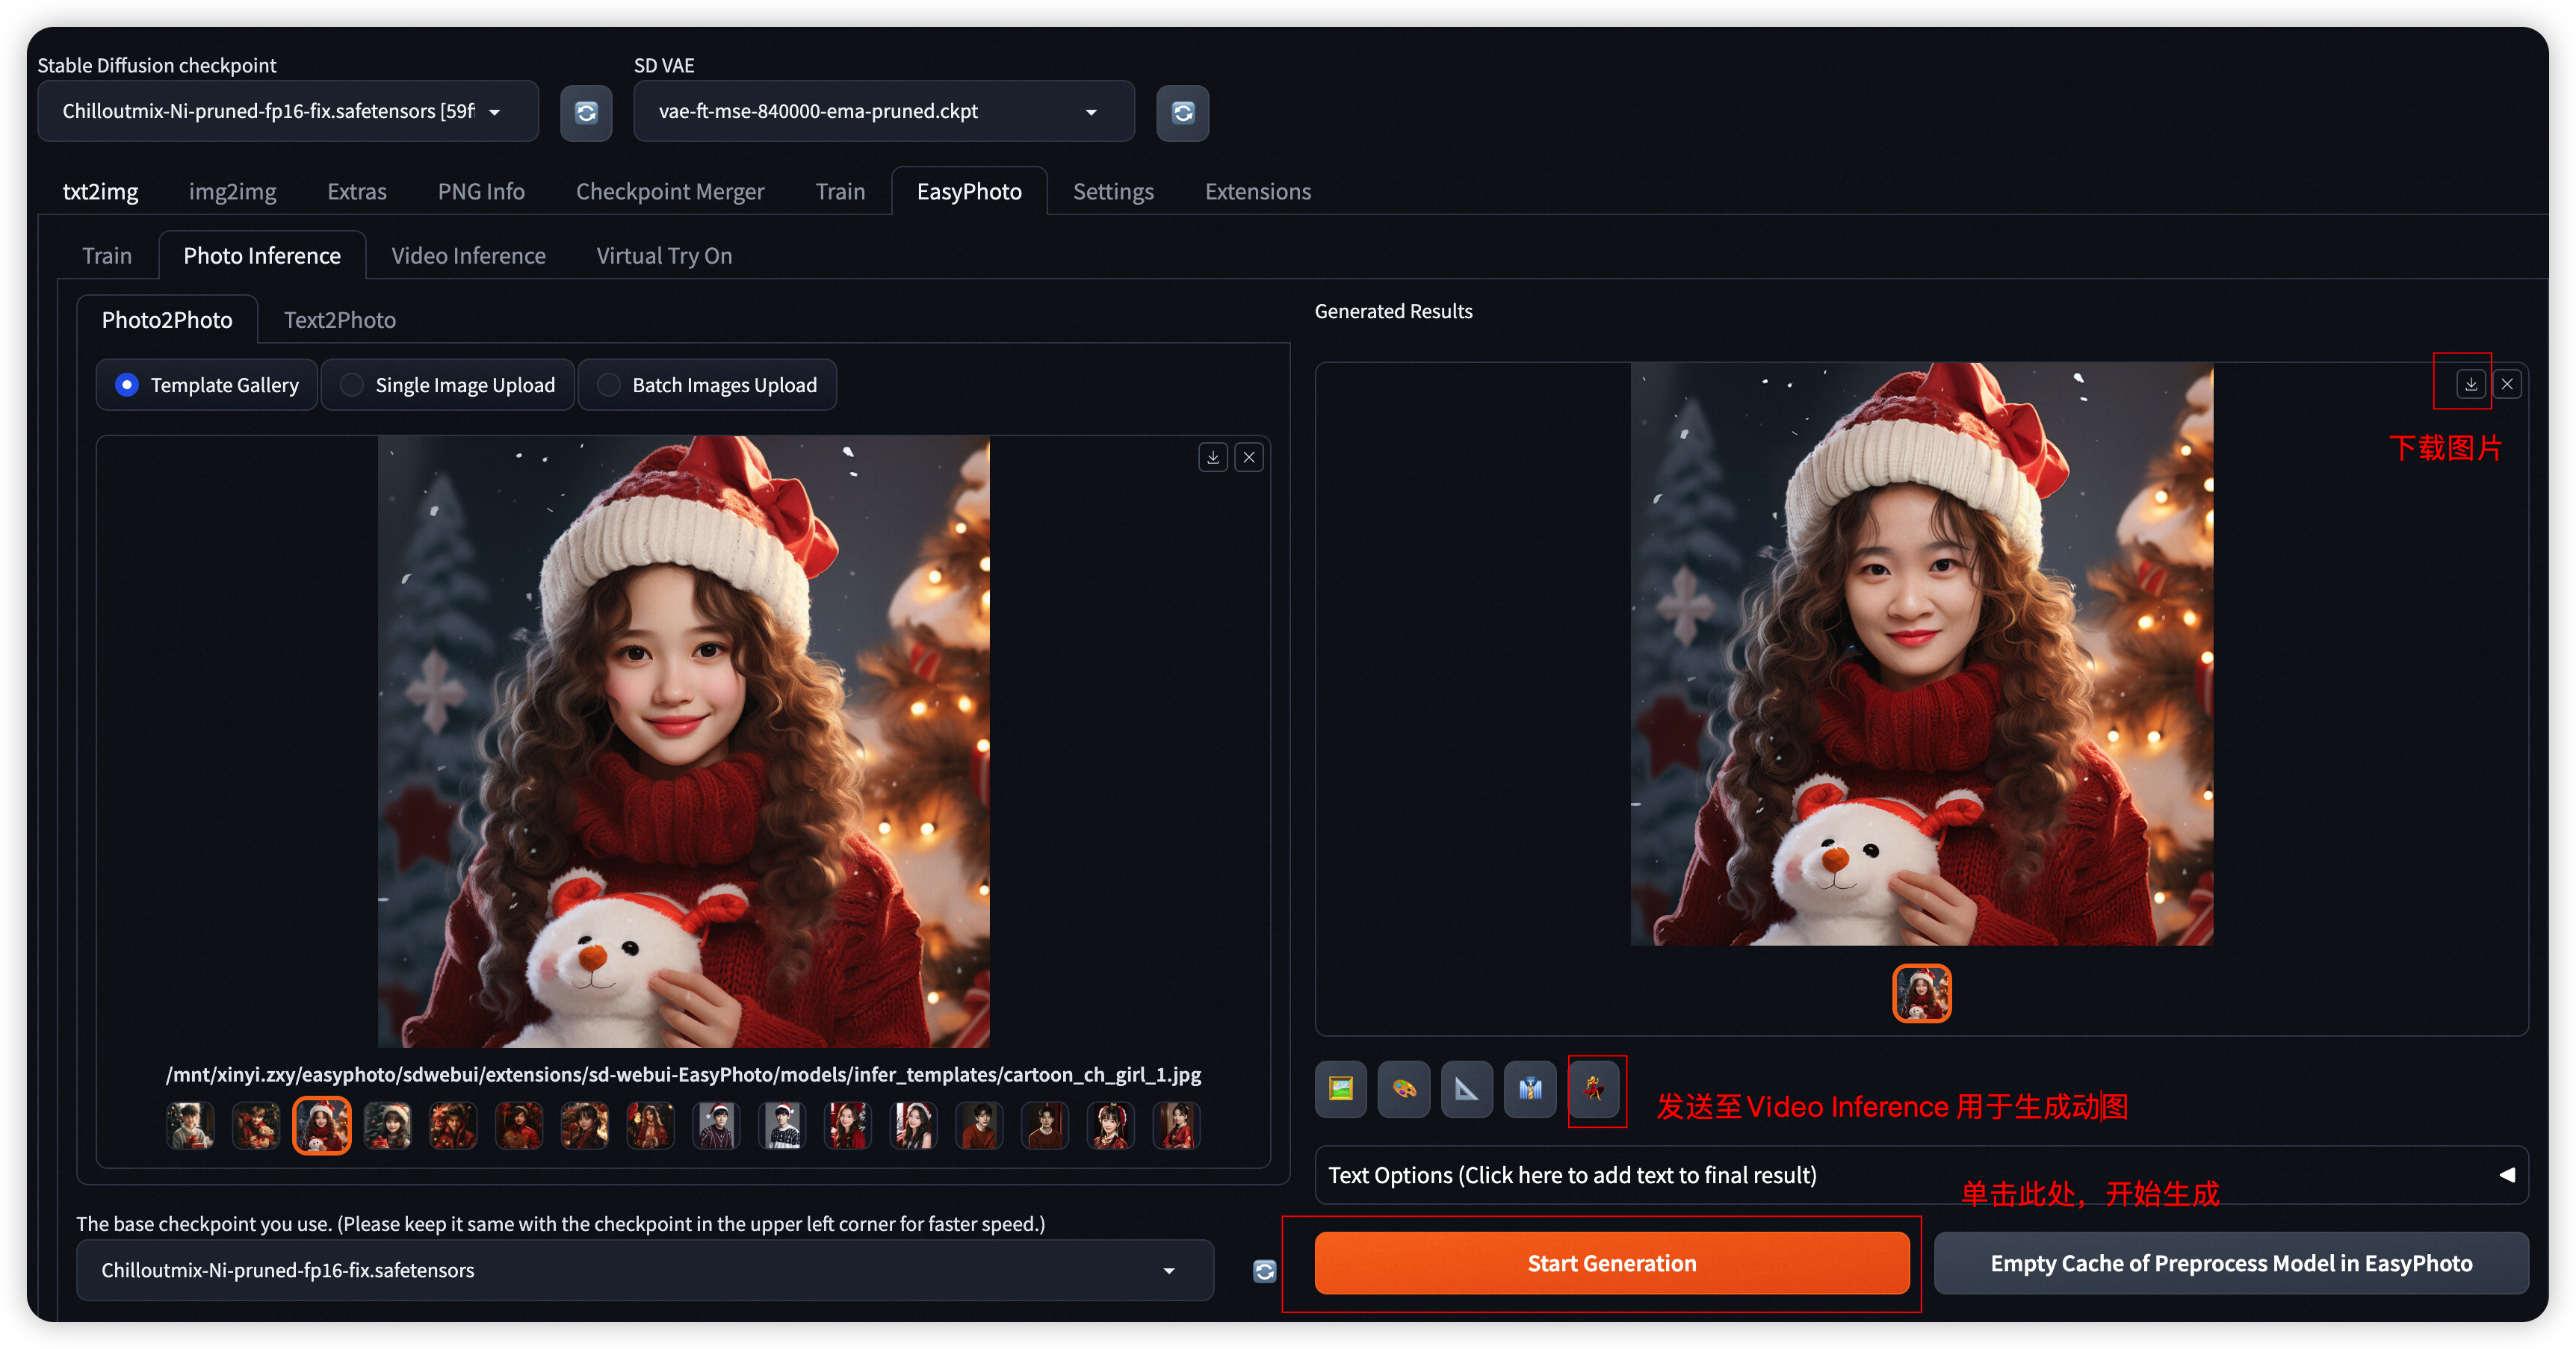Send result to Video Inference via dancer icon

pos(1594,1089)
